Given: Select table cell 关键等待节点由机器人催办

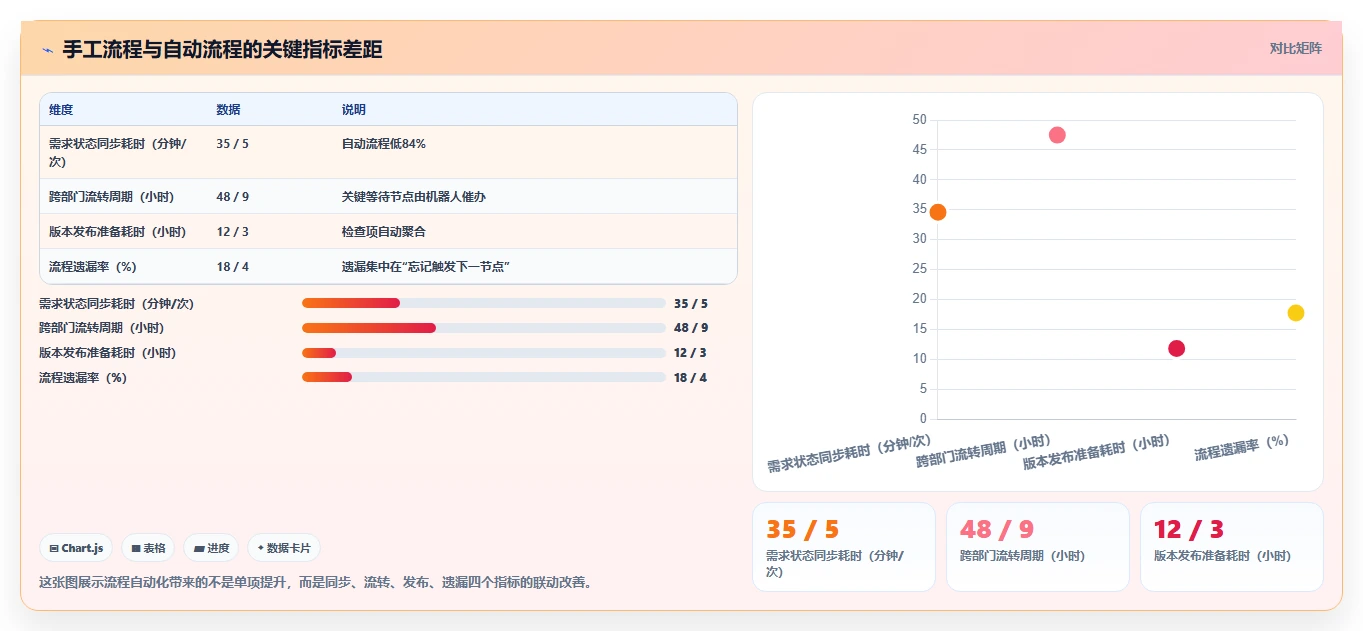Looking at the screenshot, I should coord(413,197).
